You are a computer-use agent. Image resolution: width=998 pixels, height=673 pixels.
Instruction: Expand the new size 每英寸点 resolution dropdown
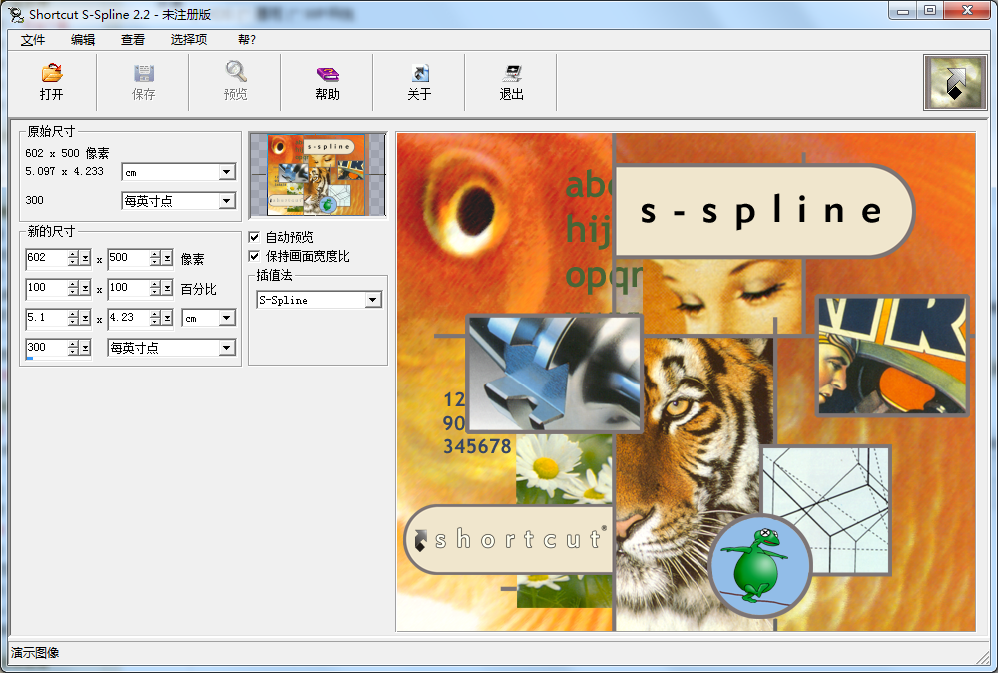tap(226, 348)
